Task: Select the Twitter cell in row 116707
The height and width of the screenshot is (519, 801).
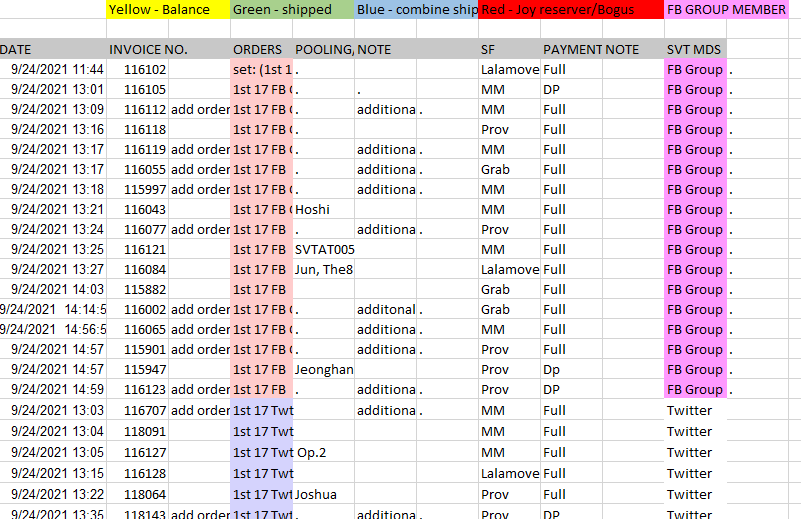Action: pos(695,410)
